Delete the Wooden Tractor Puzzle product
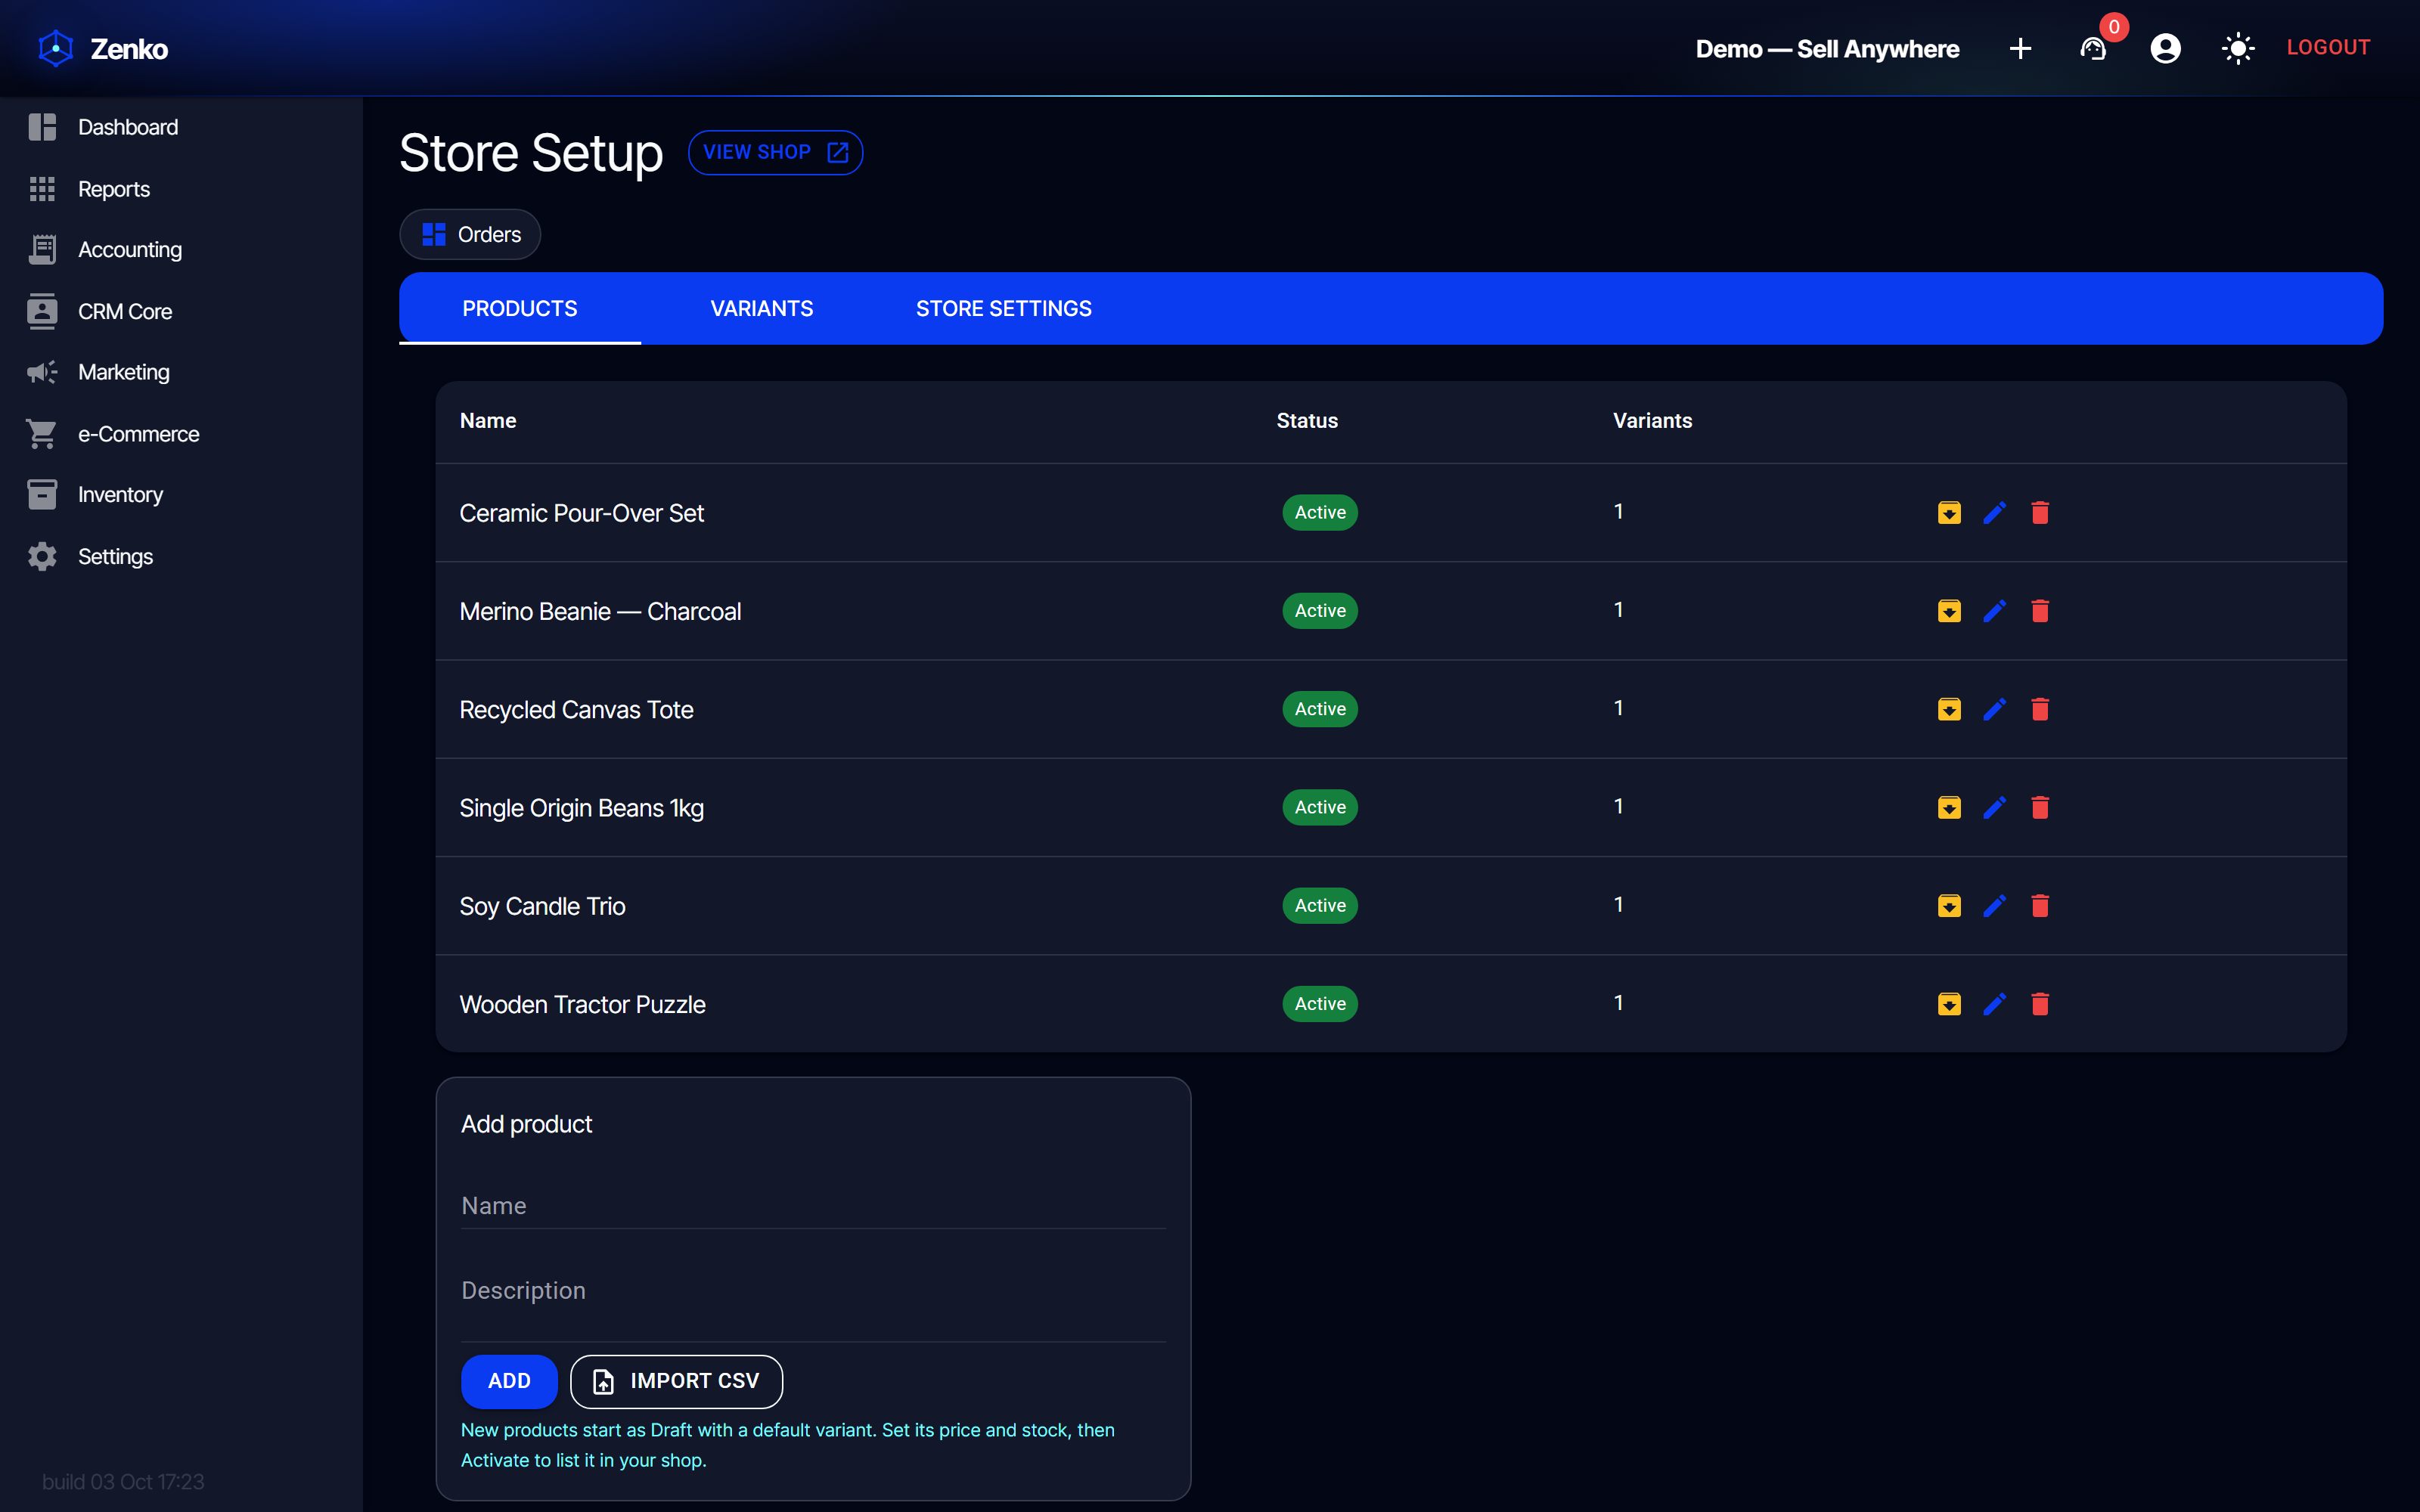 tap(2040, 1004)
